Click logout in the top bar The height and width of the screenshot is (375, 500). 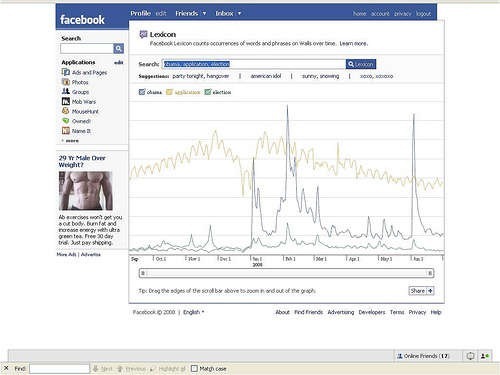[x=423, y=14]
